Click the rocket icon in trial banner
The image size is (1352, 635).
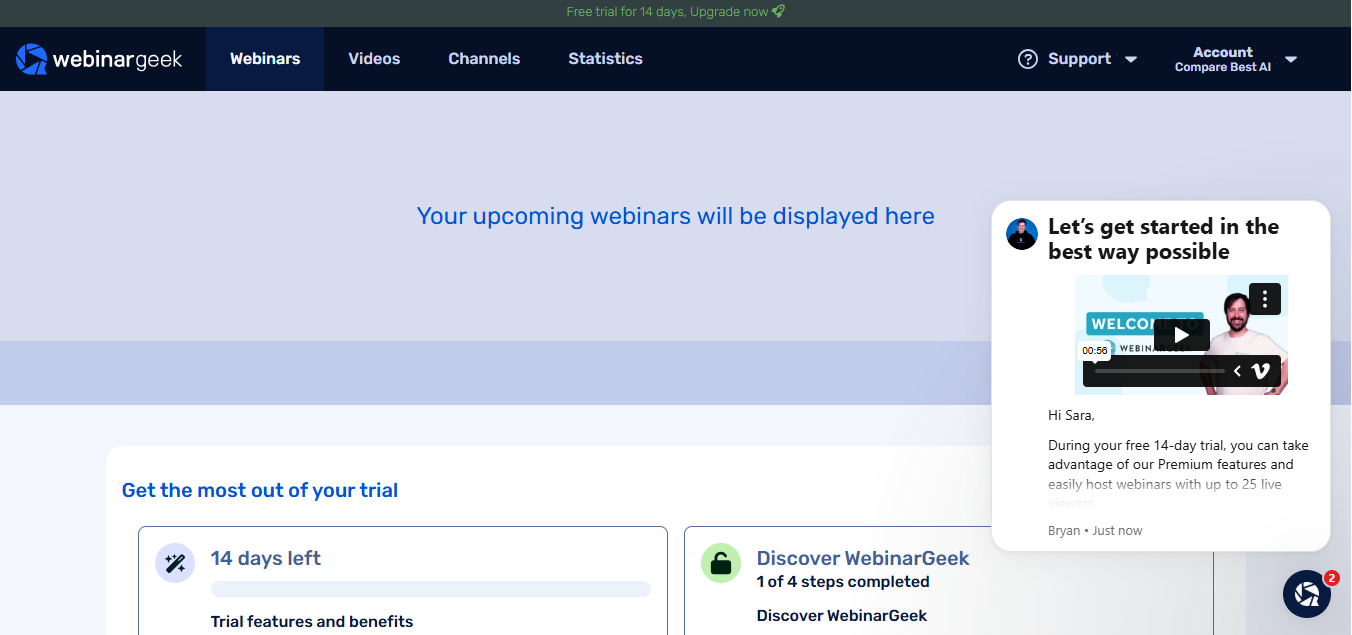coord(778,12)
